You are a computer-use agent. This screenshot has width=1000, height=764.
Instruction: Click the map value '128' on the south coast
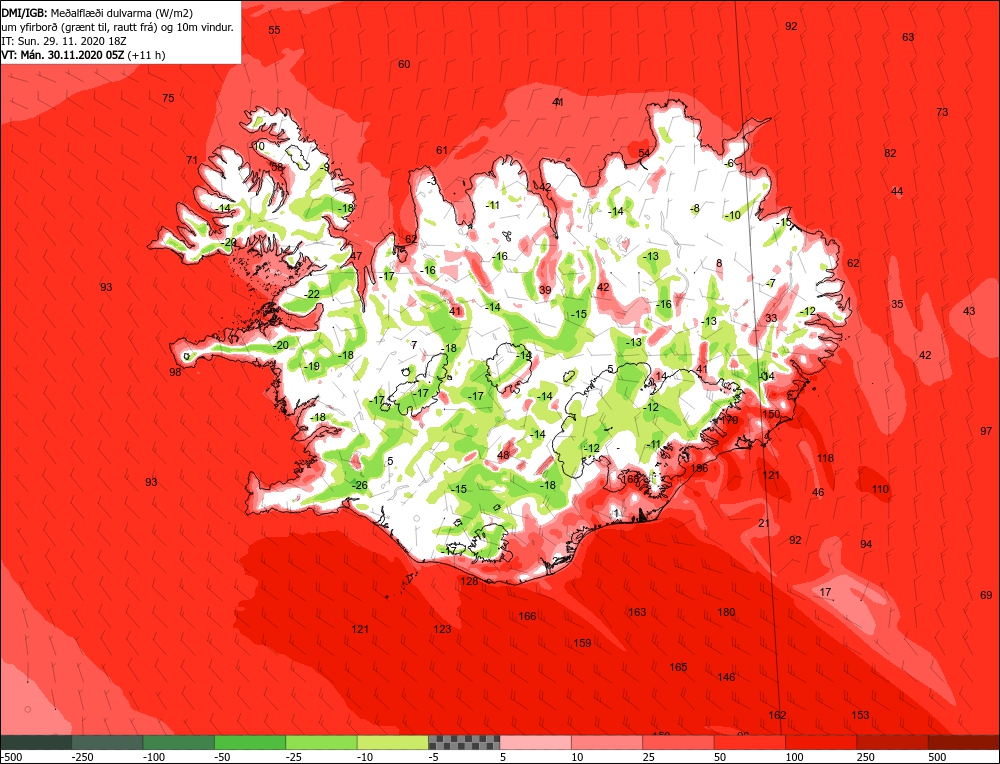click(x=469, y=581)
